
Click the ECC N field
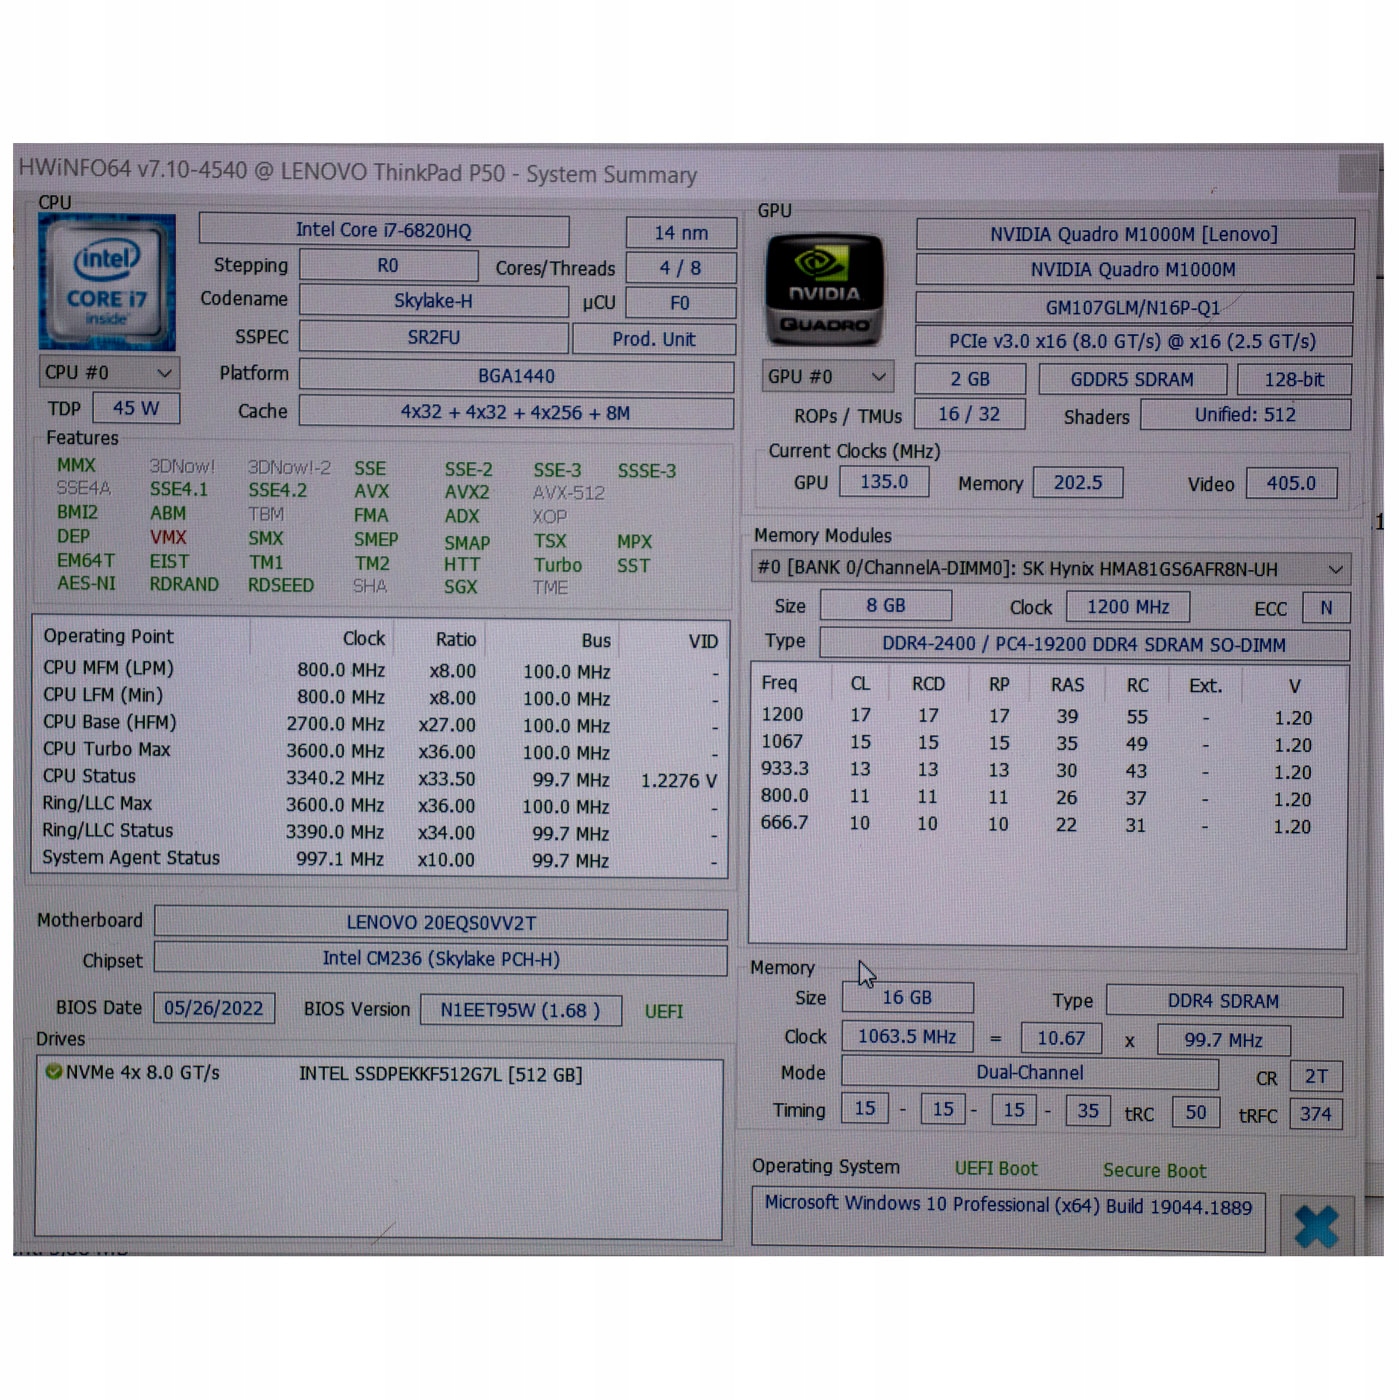[1326, 608]
